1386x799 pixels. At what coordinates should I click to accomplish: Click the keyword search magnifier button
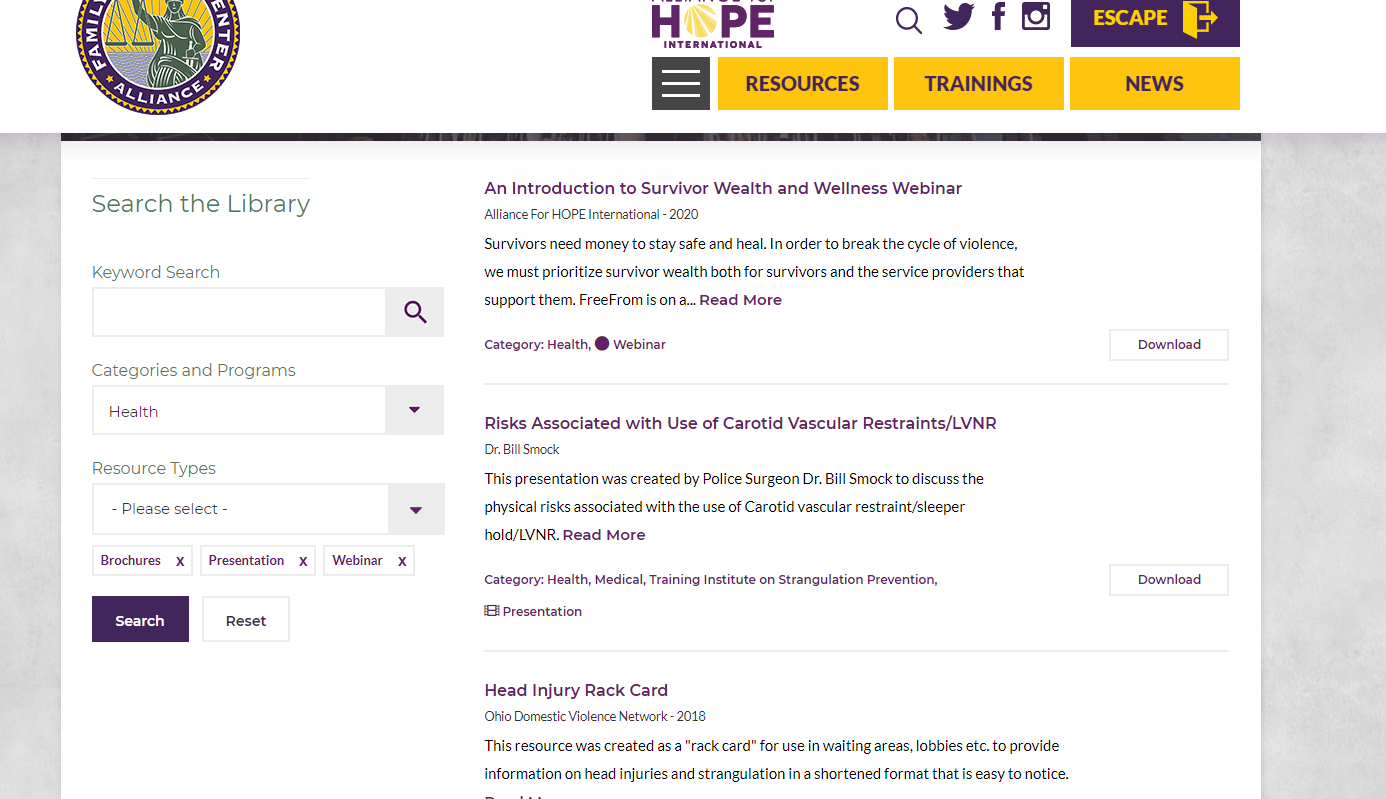pyautogui.click(x=415, y=312)
